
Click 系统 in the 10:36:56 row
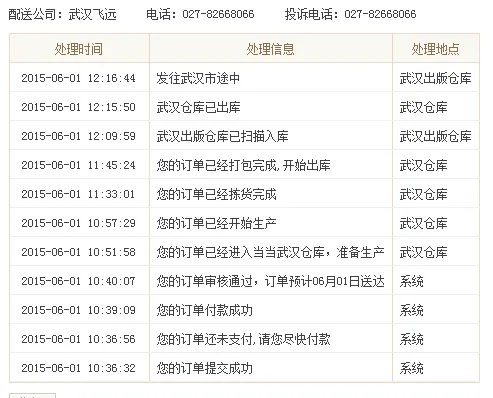(412, 339)
